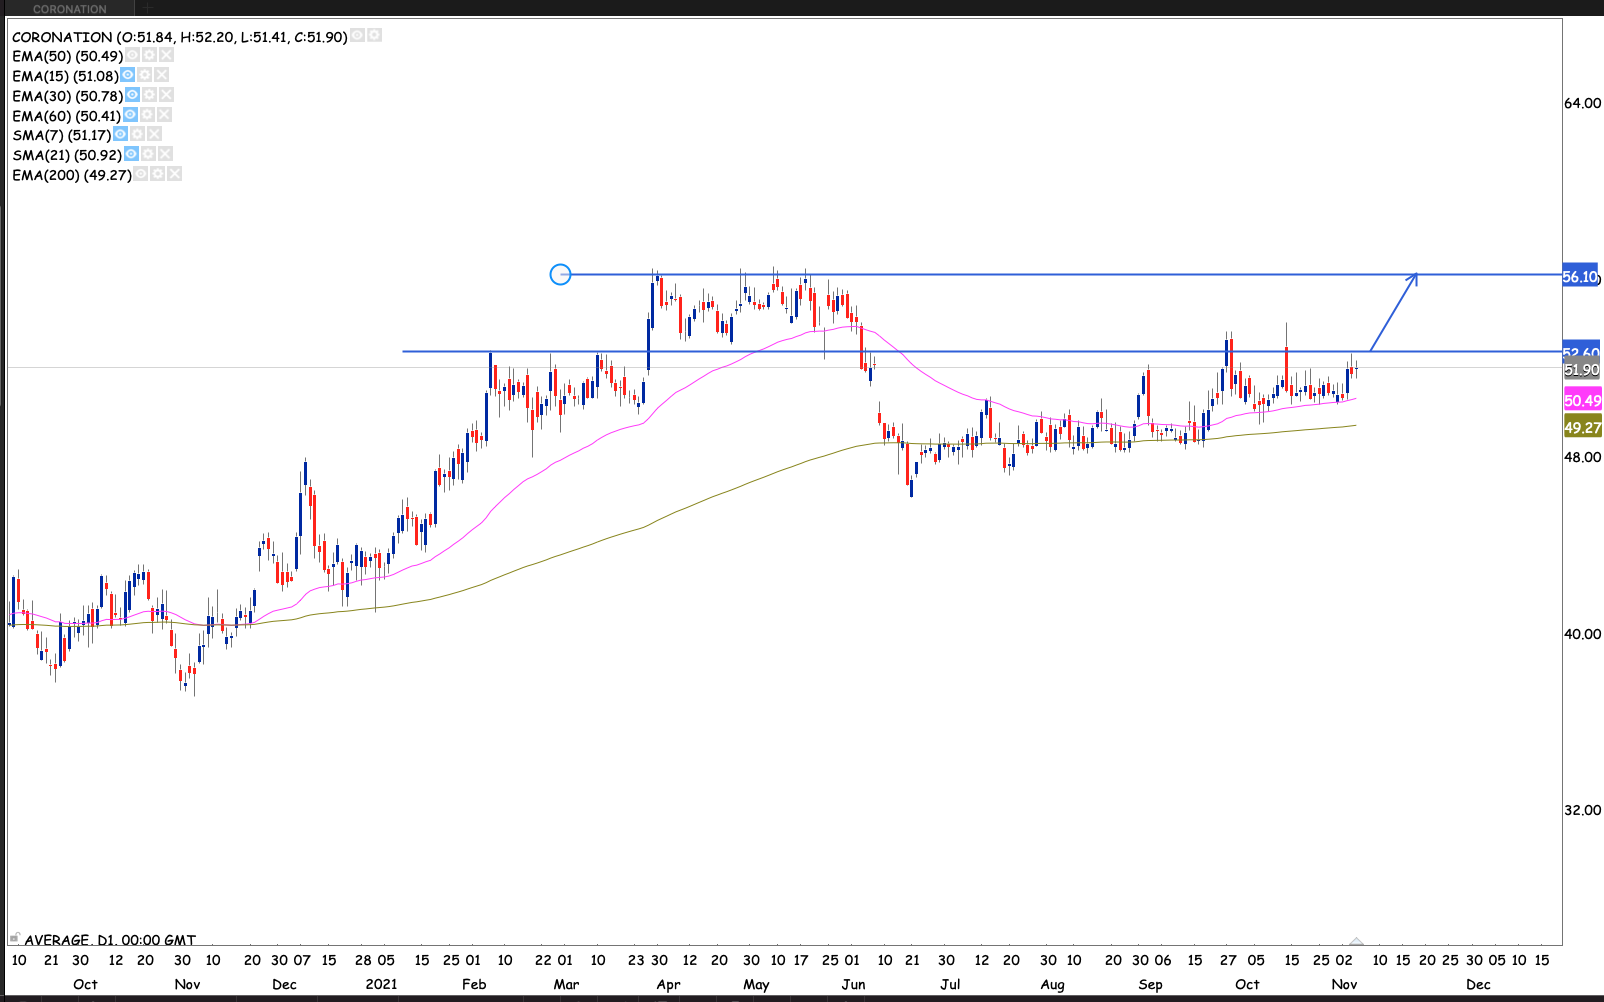Click the olive 49.27 EMA(200) price tag

pyautogui.click(x=1582, y=428)
